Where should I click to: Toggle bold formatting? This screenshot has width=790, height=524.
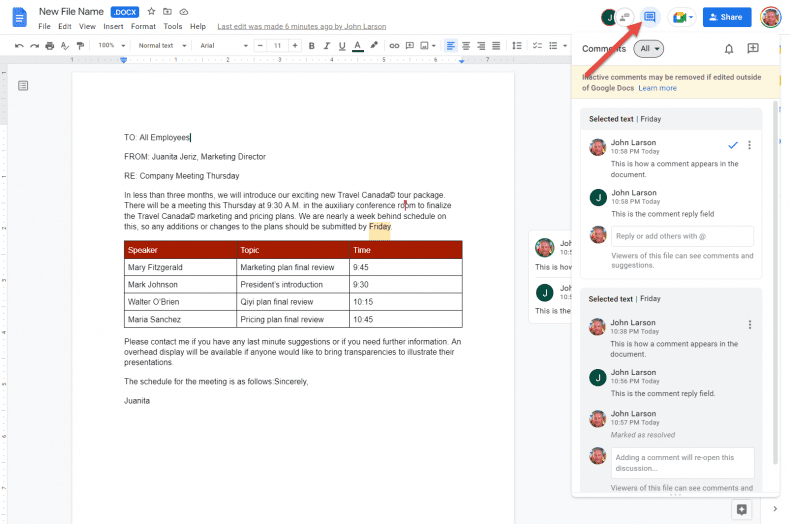[x=312, y=45]
